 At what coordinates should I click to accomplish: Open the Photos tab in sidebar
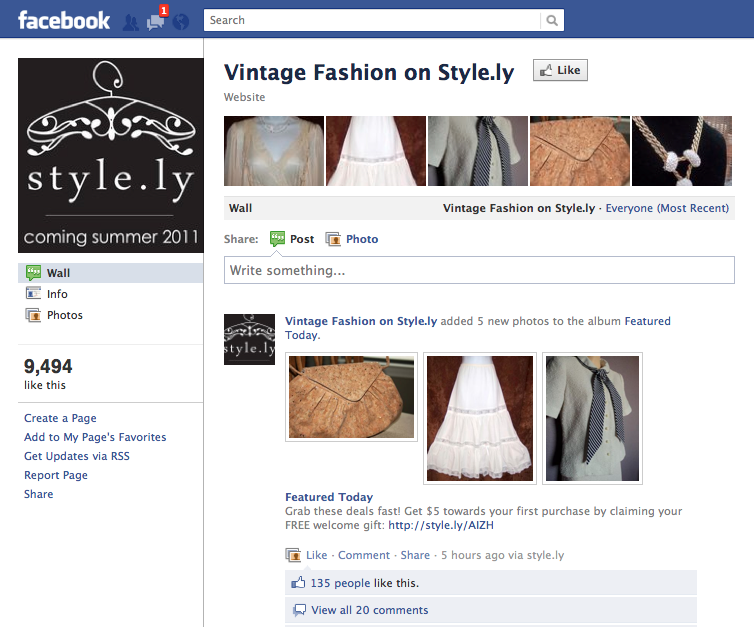pos(64,315)
